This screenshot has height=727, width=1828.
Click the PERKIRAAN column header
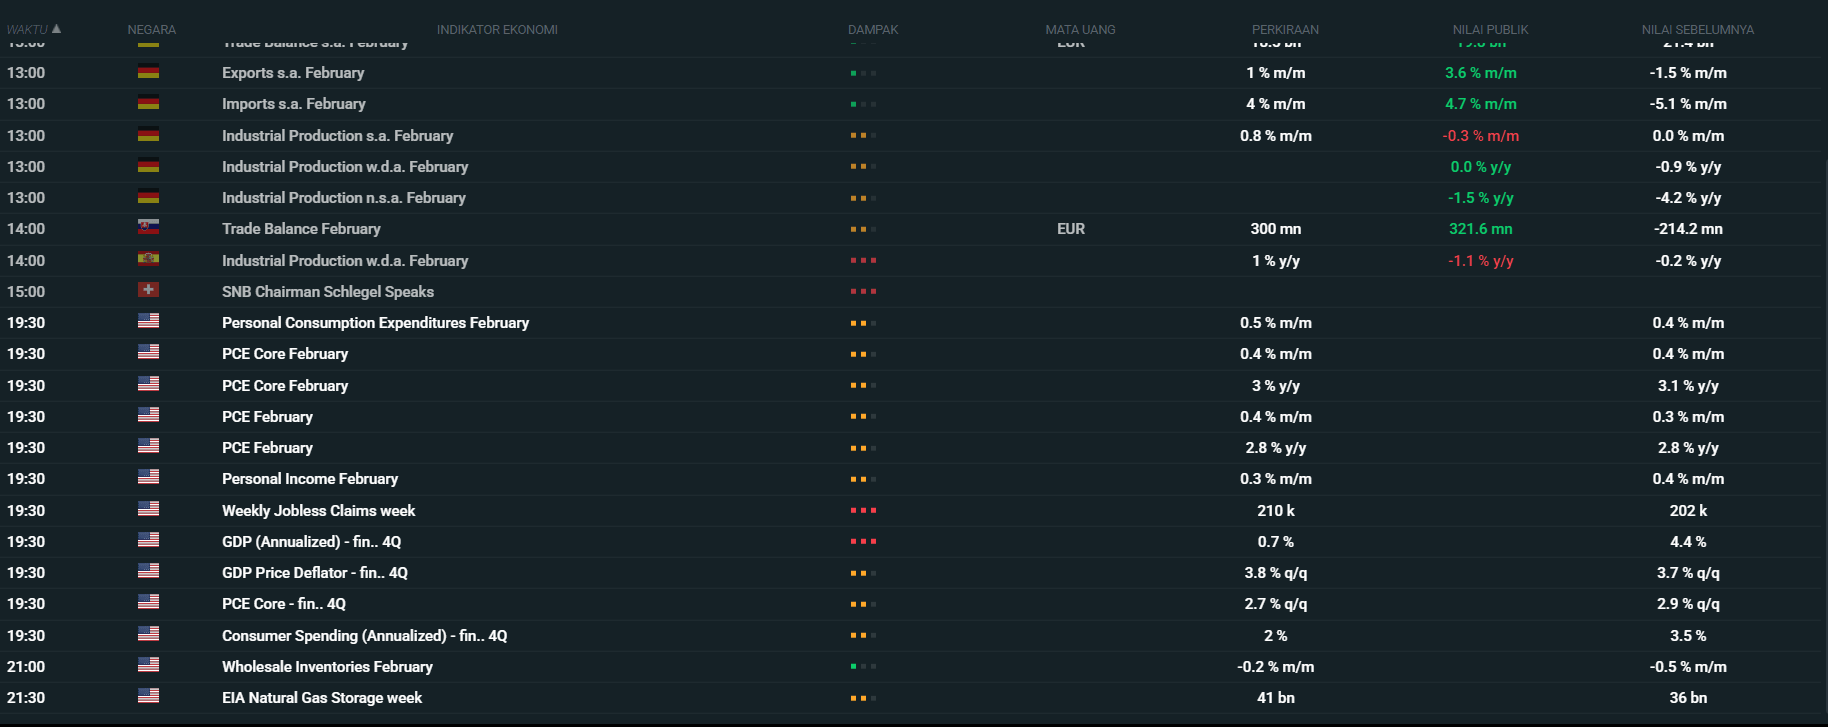(x=1284, y=30)
